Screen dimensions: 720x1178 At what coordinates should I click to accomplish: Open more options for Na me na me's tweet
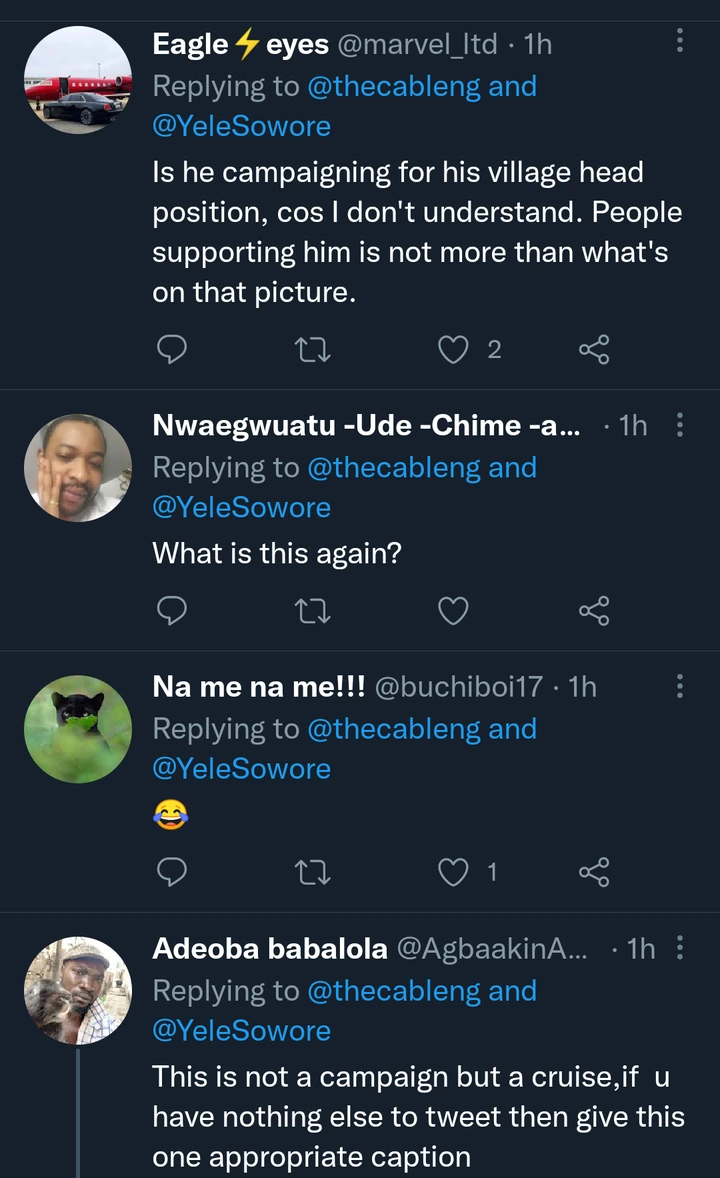680,686
